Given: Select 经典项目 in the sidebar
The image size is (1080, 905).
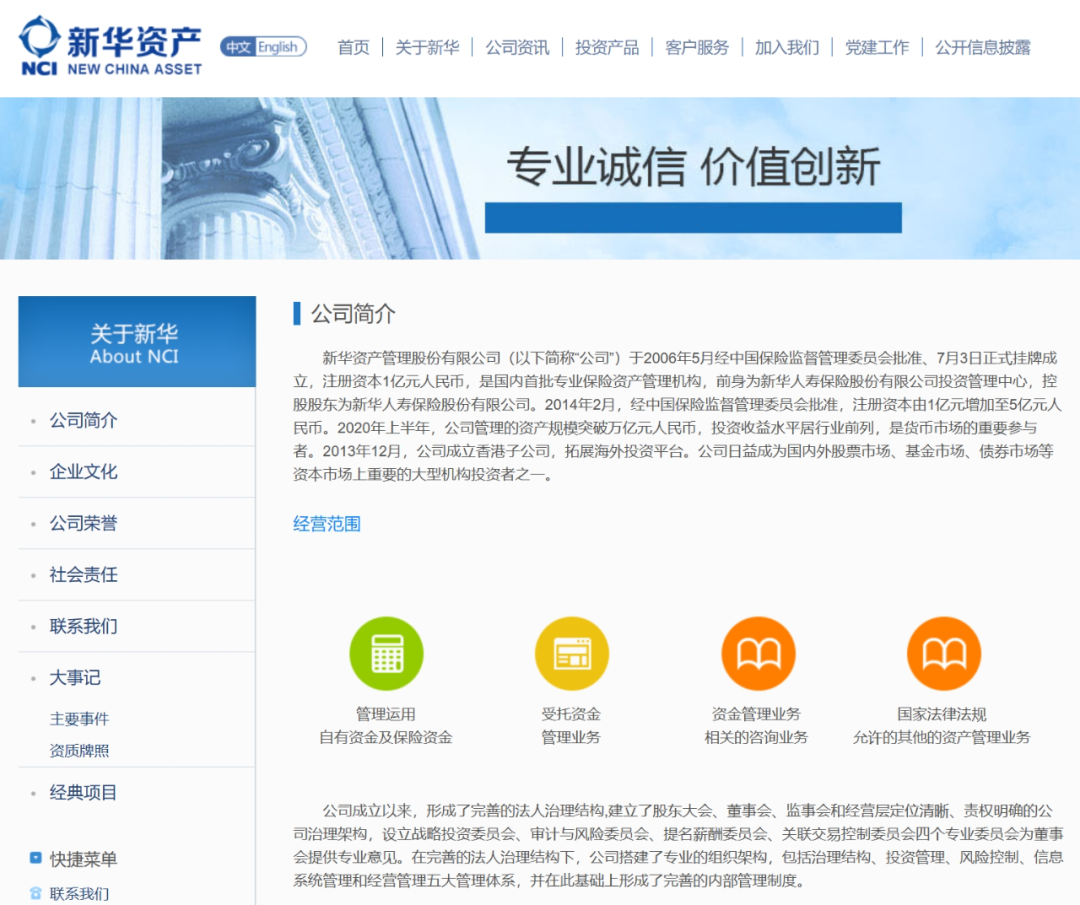Looking at the screenshot, I should pyautogui.click(x=83, y=793).
